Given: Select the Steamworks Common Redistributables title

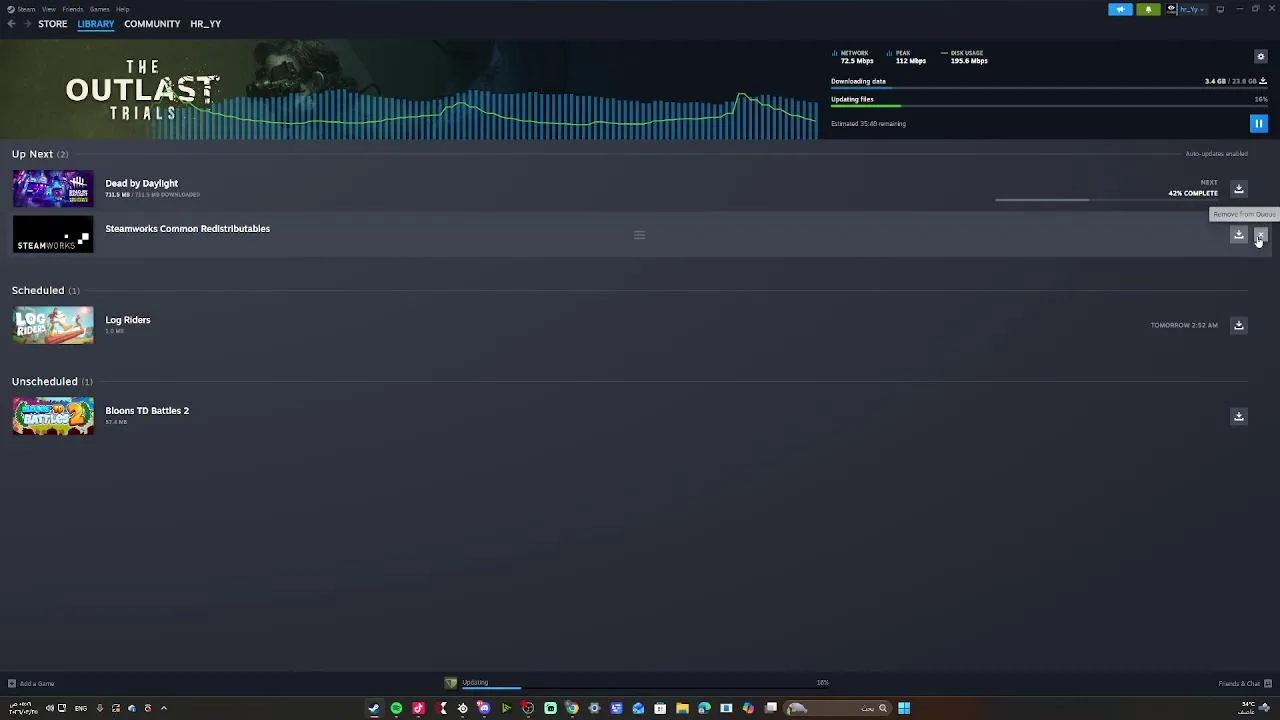Looking at the screenshot, I should [x=188, y=229].
